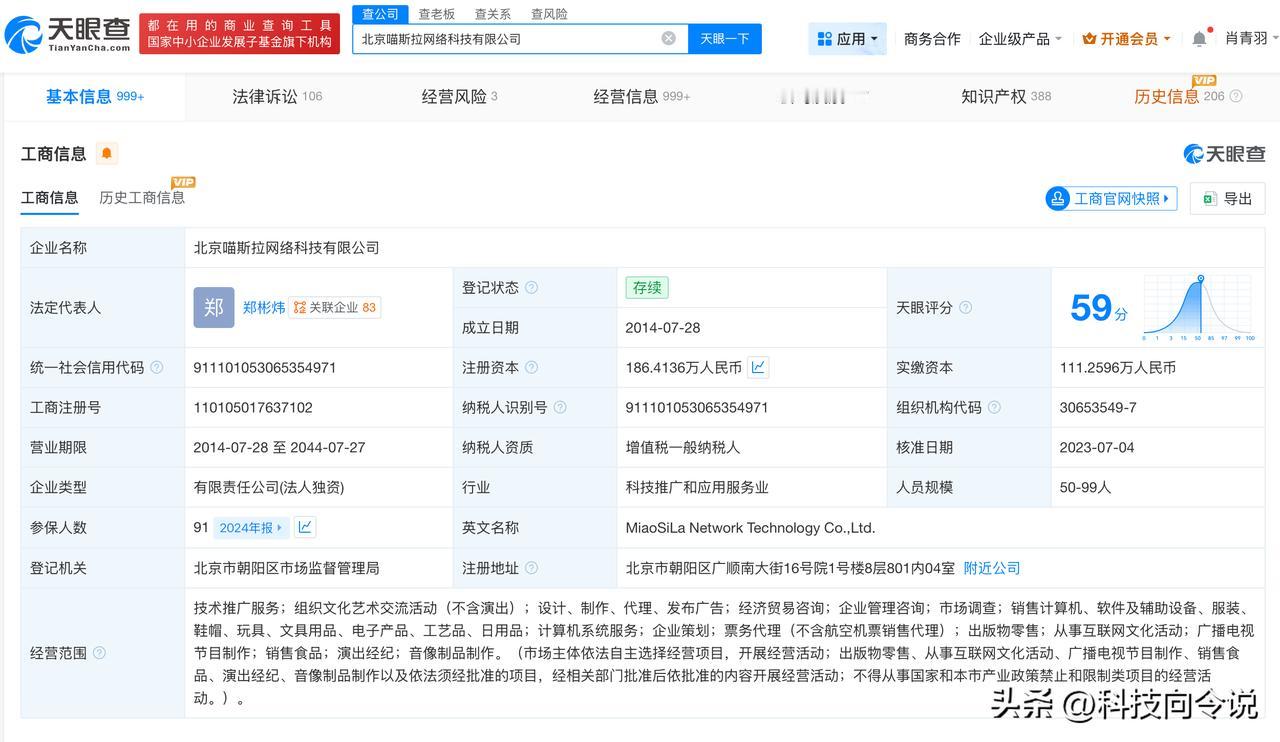Click the 郑 avatar of the legal representative
Screen dimensions: 1280x742
(x=214, y=307)
